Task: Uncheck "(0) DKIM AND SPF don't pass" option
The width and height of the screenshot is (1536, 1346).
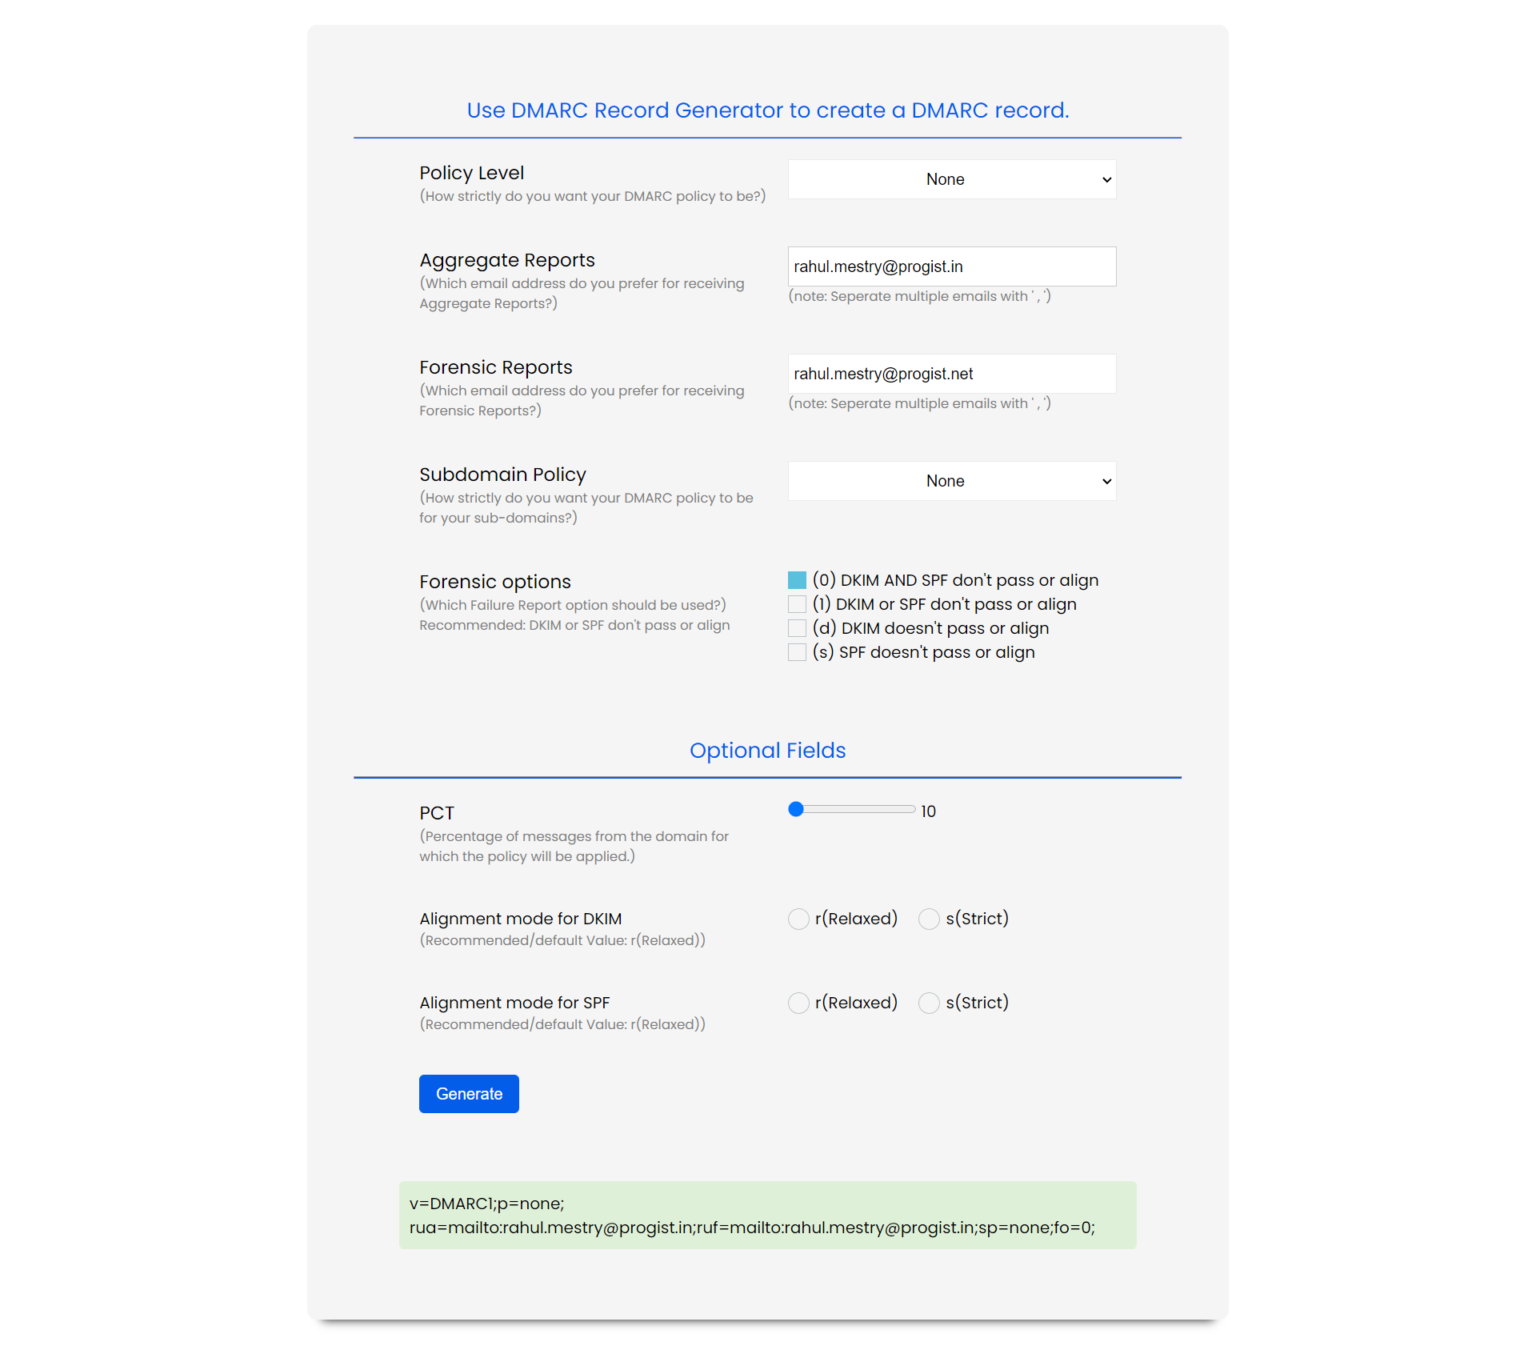Action: pyautogui.click(x=797, y=580)
